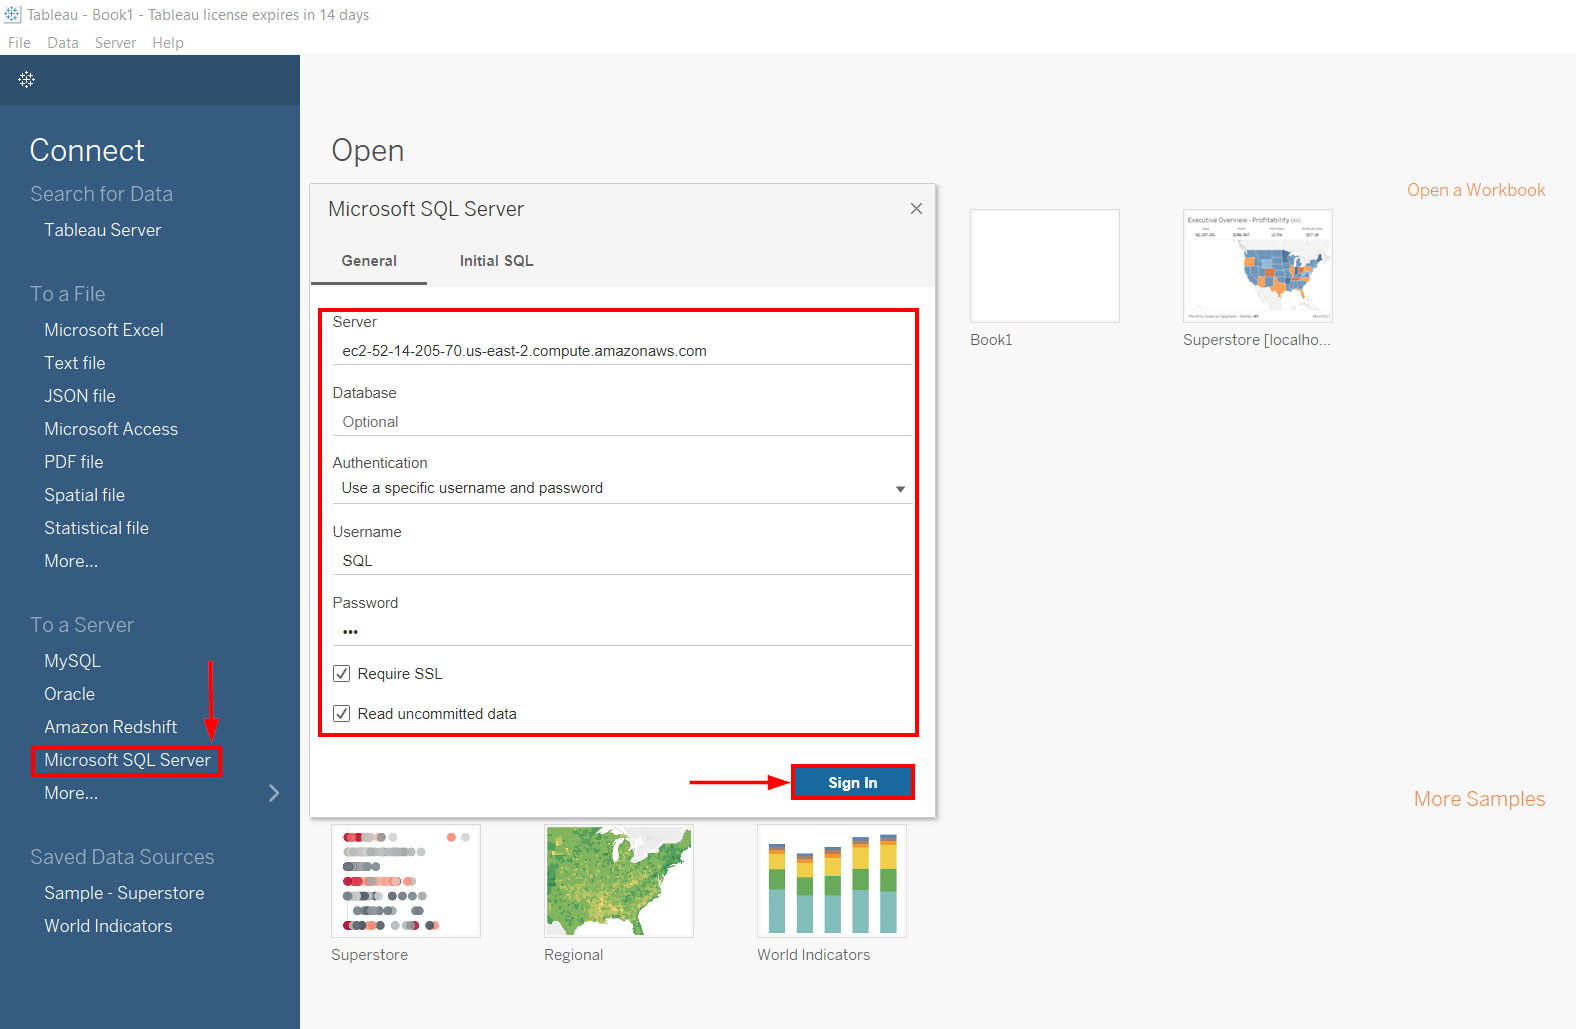Toggle the Require SSL checkbox
Image resolution: width=1576 pixels, height=1029 pixels.
click(x=342, y=674)
